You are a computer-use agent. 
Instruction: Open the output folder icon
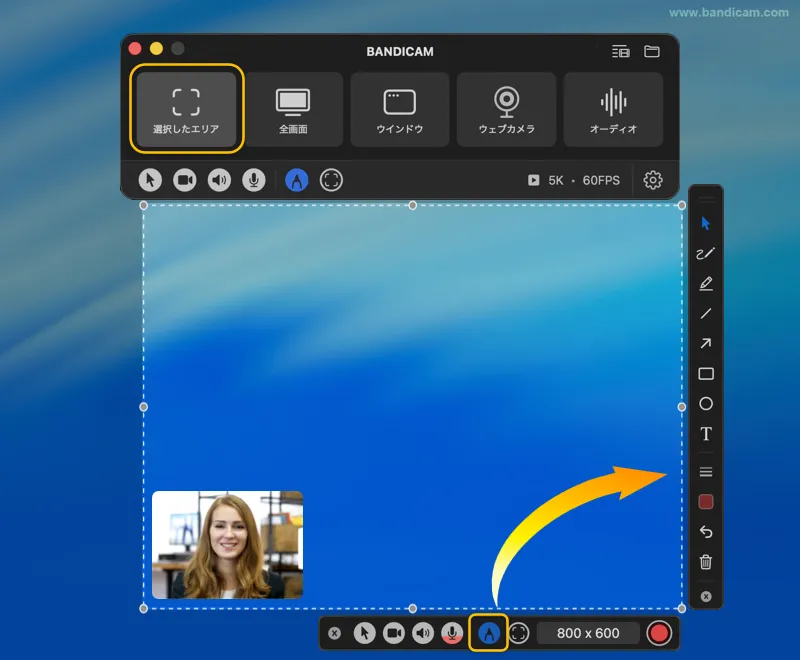pyautogui.click(x=652, y=52)
